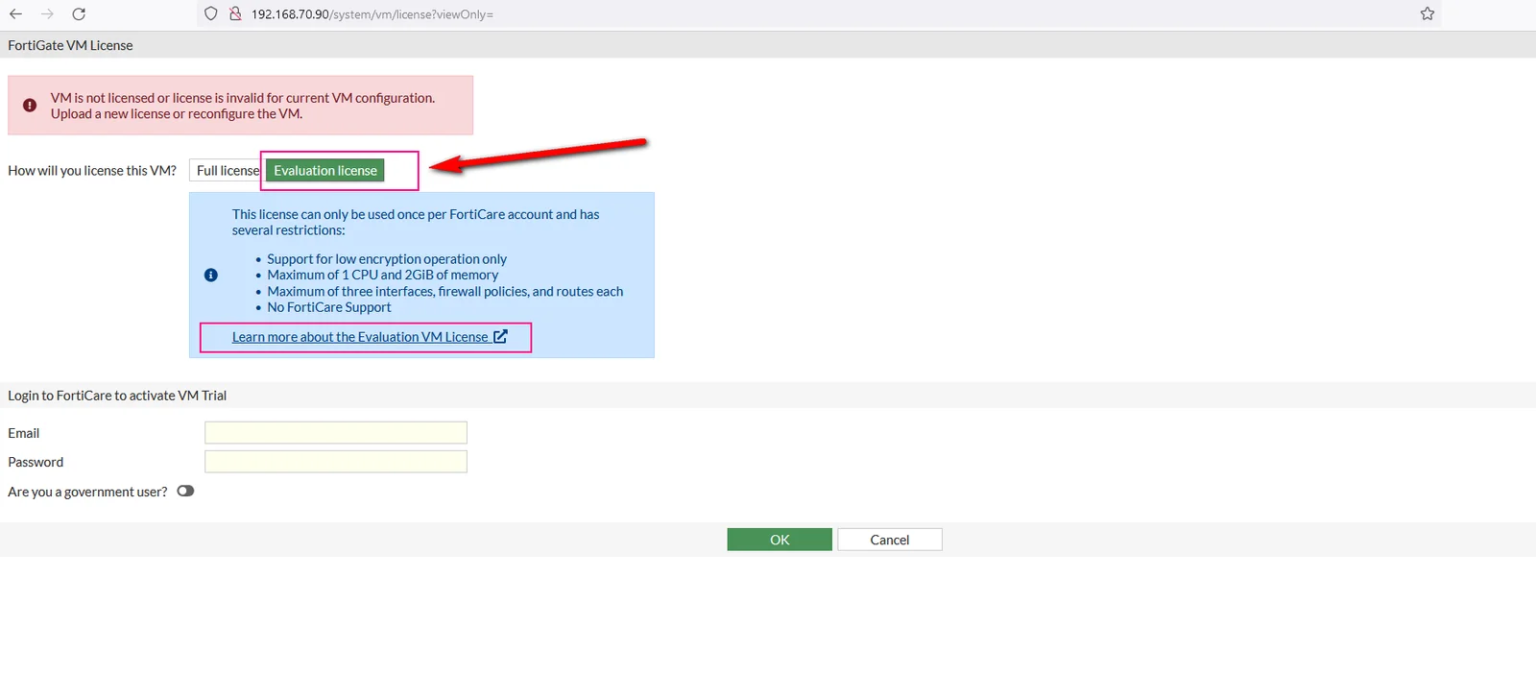Click the Email input field
This screenshot has width=1536, height=698.
tap(335, 432)
